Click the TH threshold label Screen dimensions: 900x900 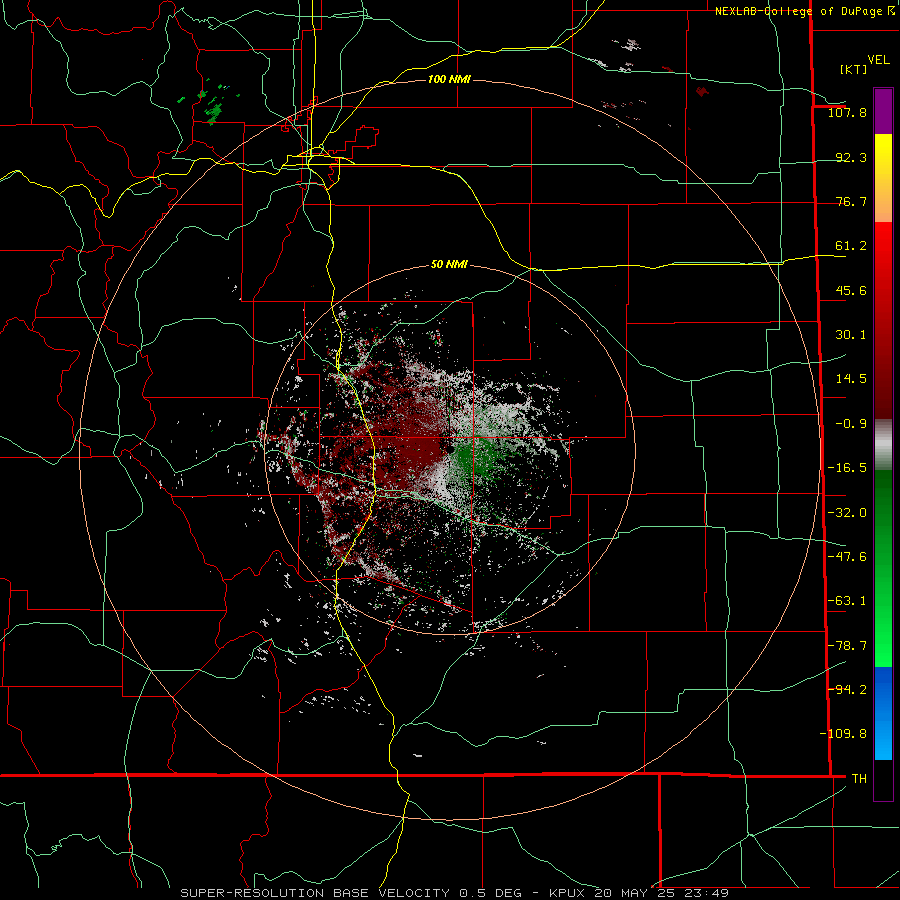click(859, 778)
